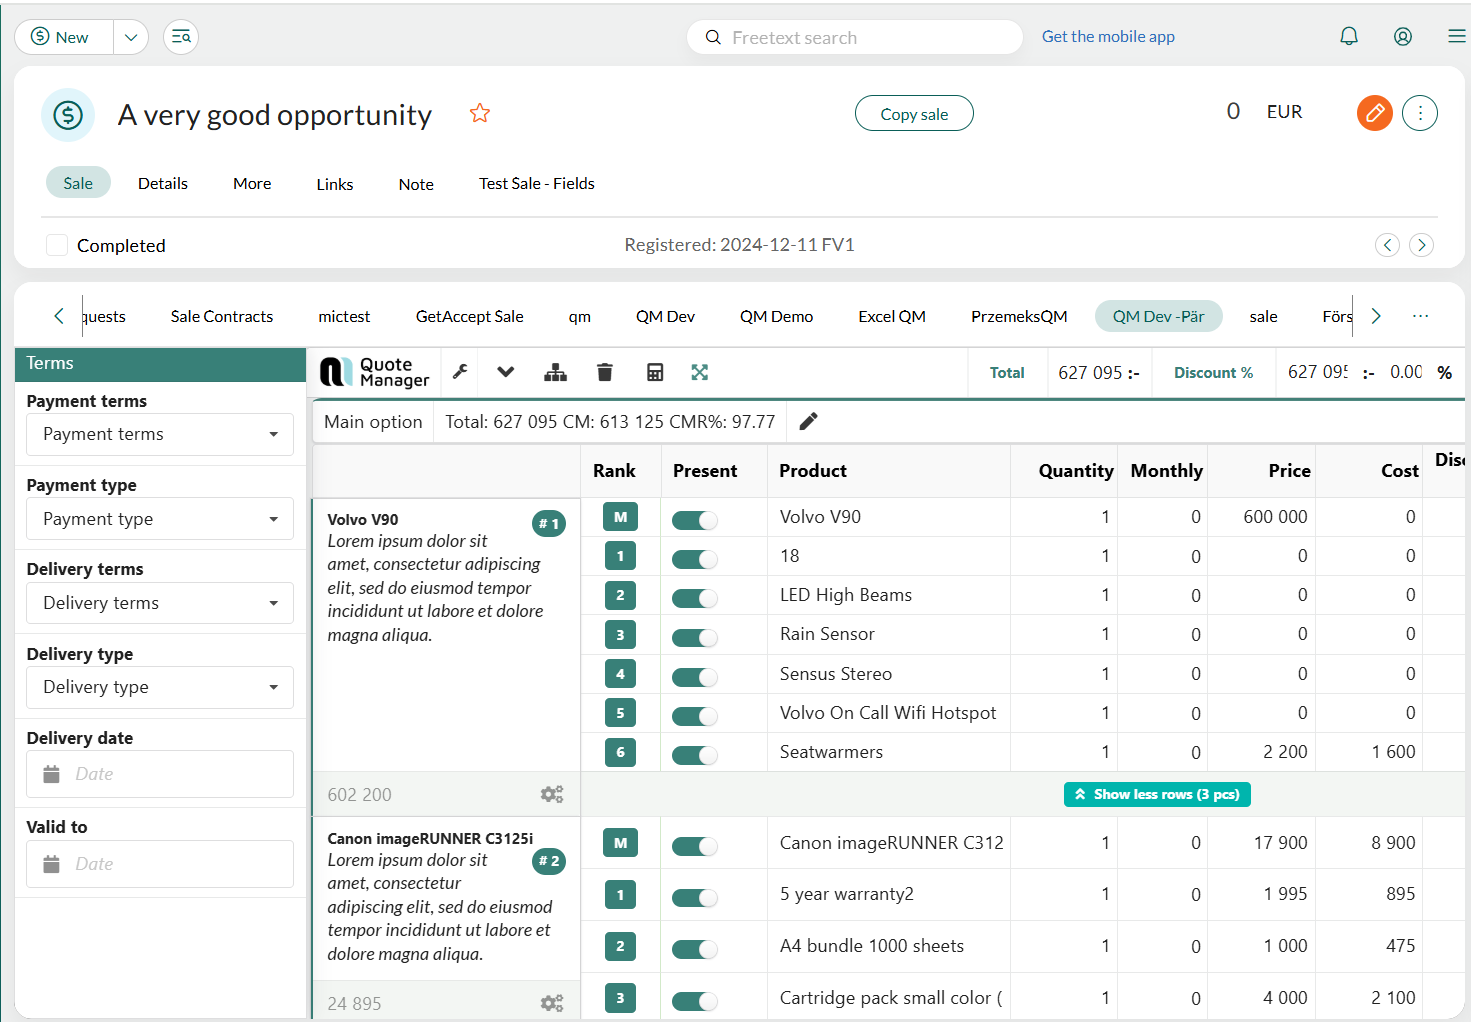Select the QM Demo web panel tab

(x=776, y=316)
